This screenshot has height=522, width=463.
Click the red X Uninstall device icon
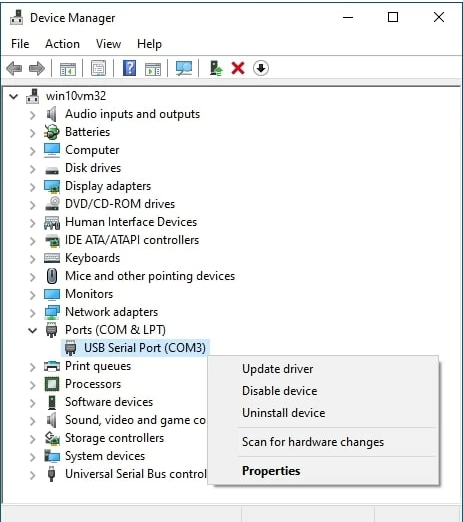[238, 68]
